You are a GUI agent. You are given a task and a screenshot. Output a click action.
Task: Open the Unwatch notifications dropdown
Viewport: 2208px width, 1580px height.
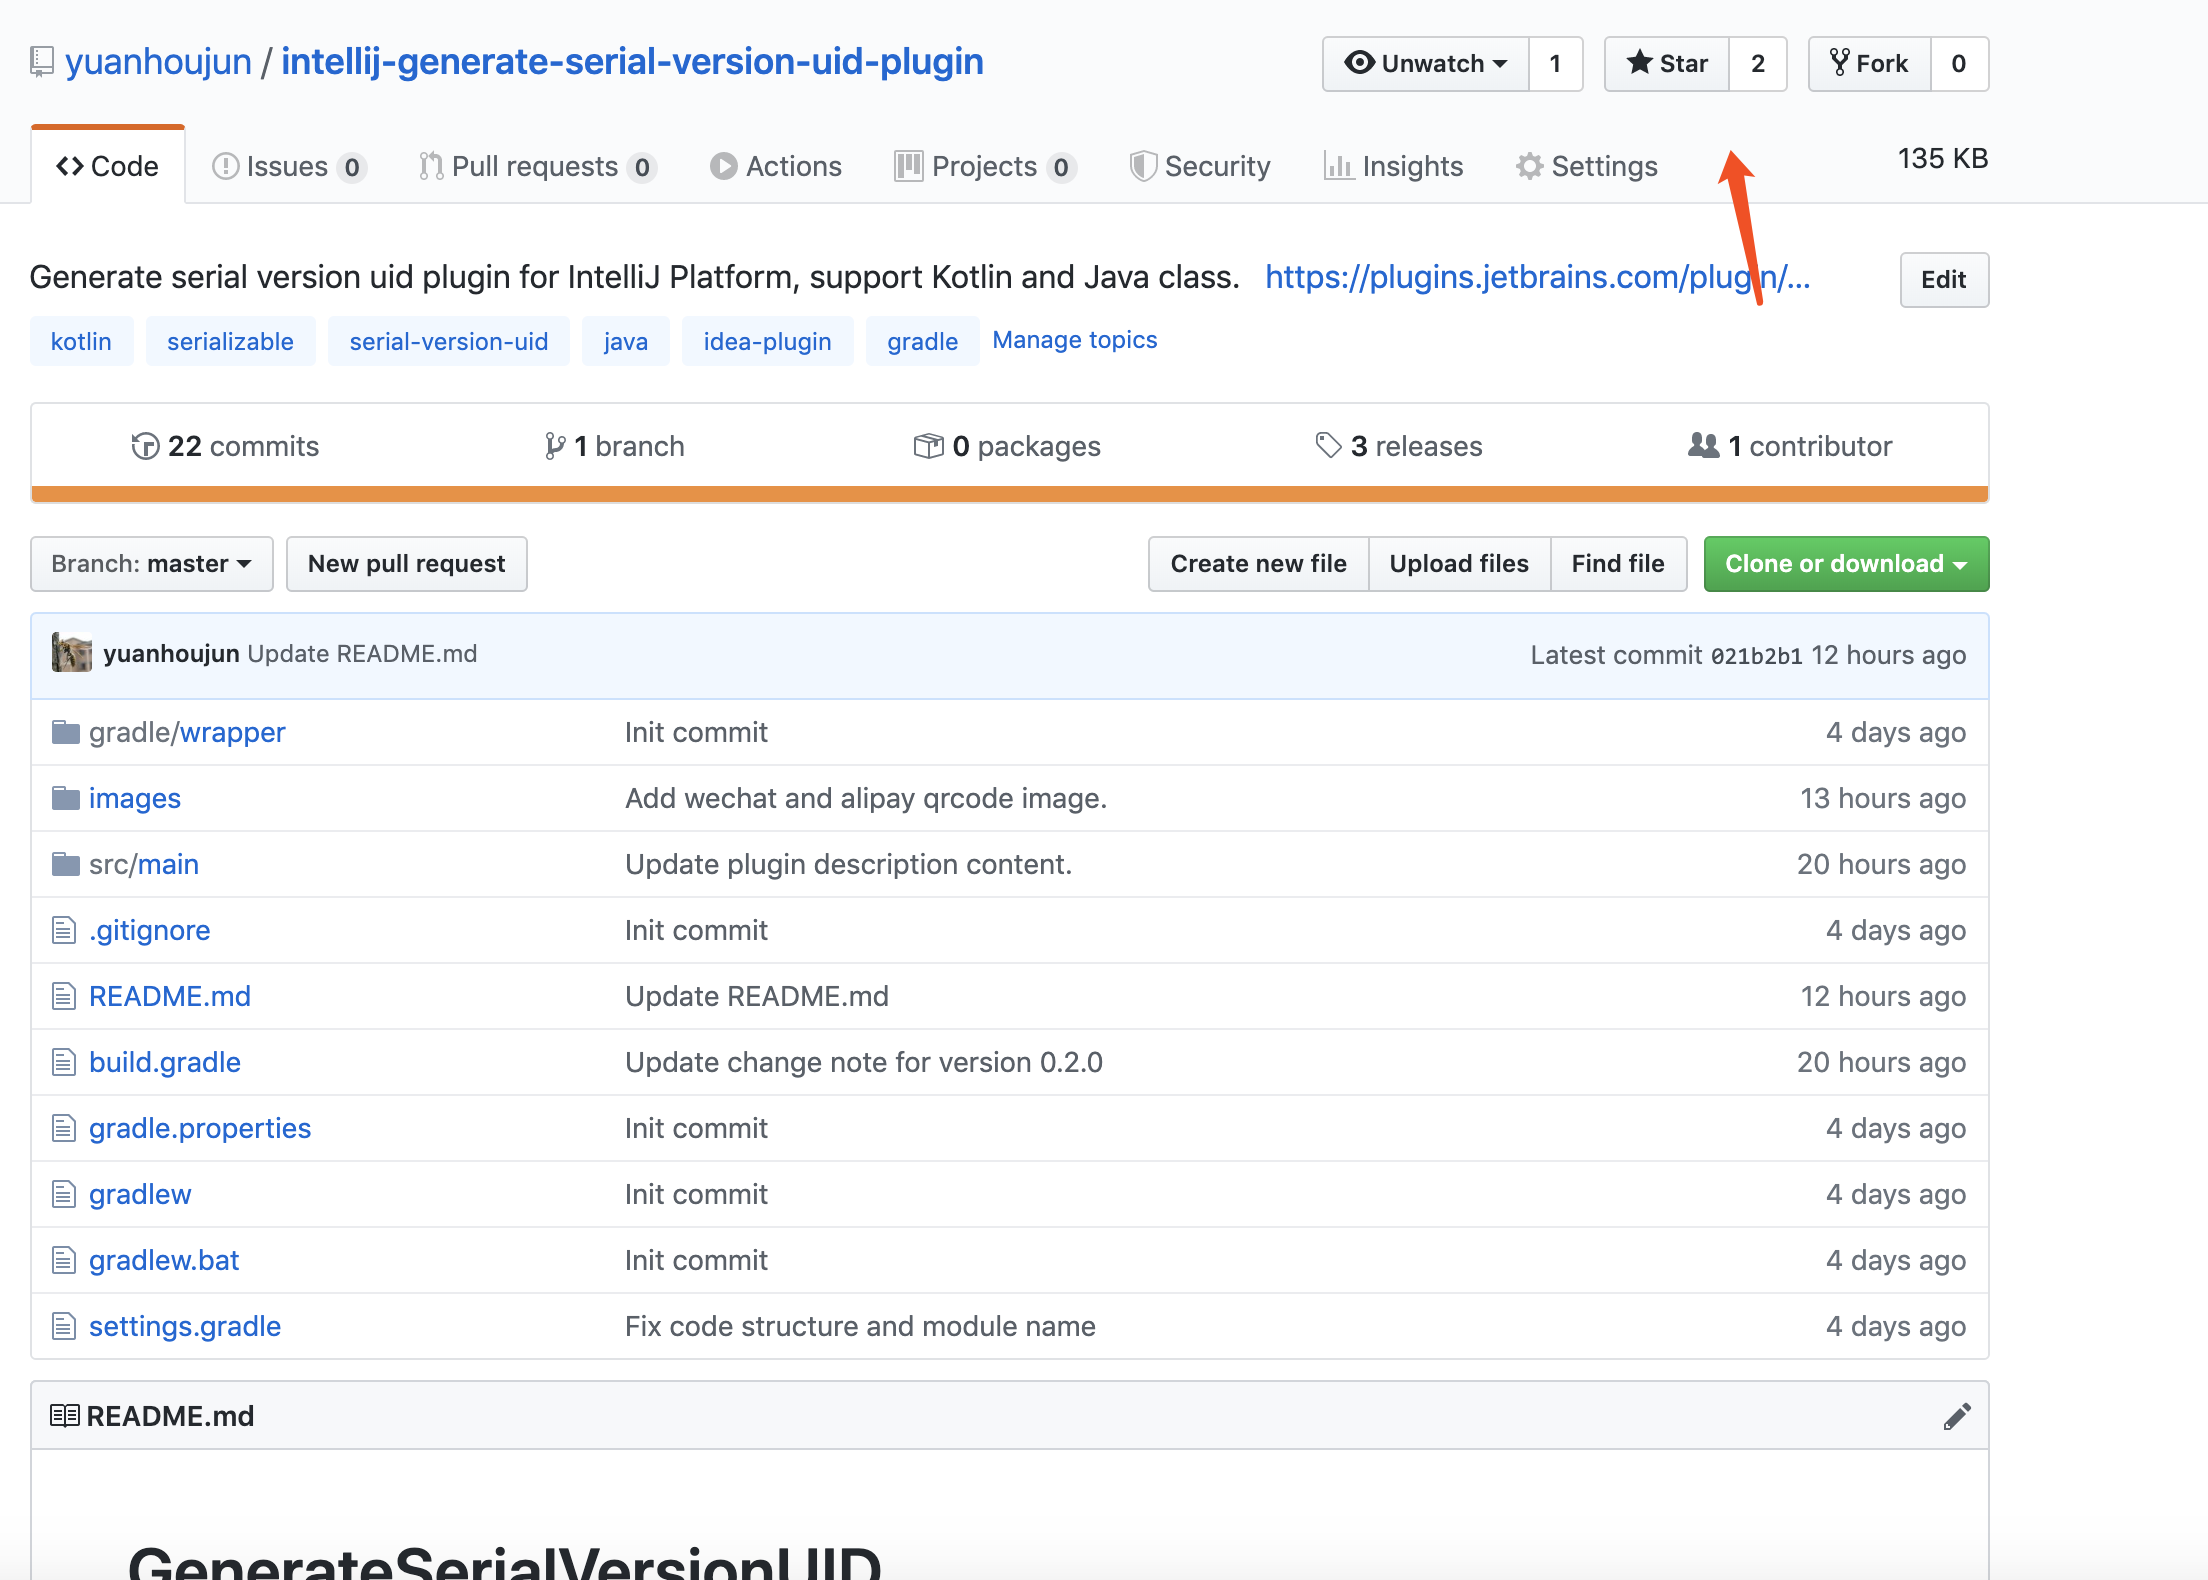(x=1426, y=64)
